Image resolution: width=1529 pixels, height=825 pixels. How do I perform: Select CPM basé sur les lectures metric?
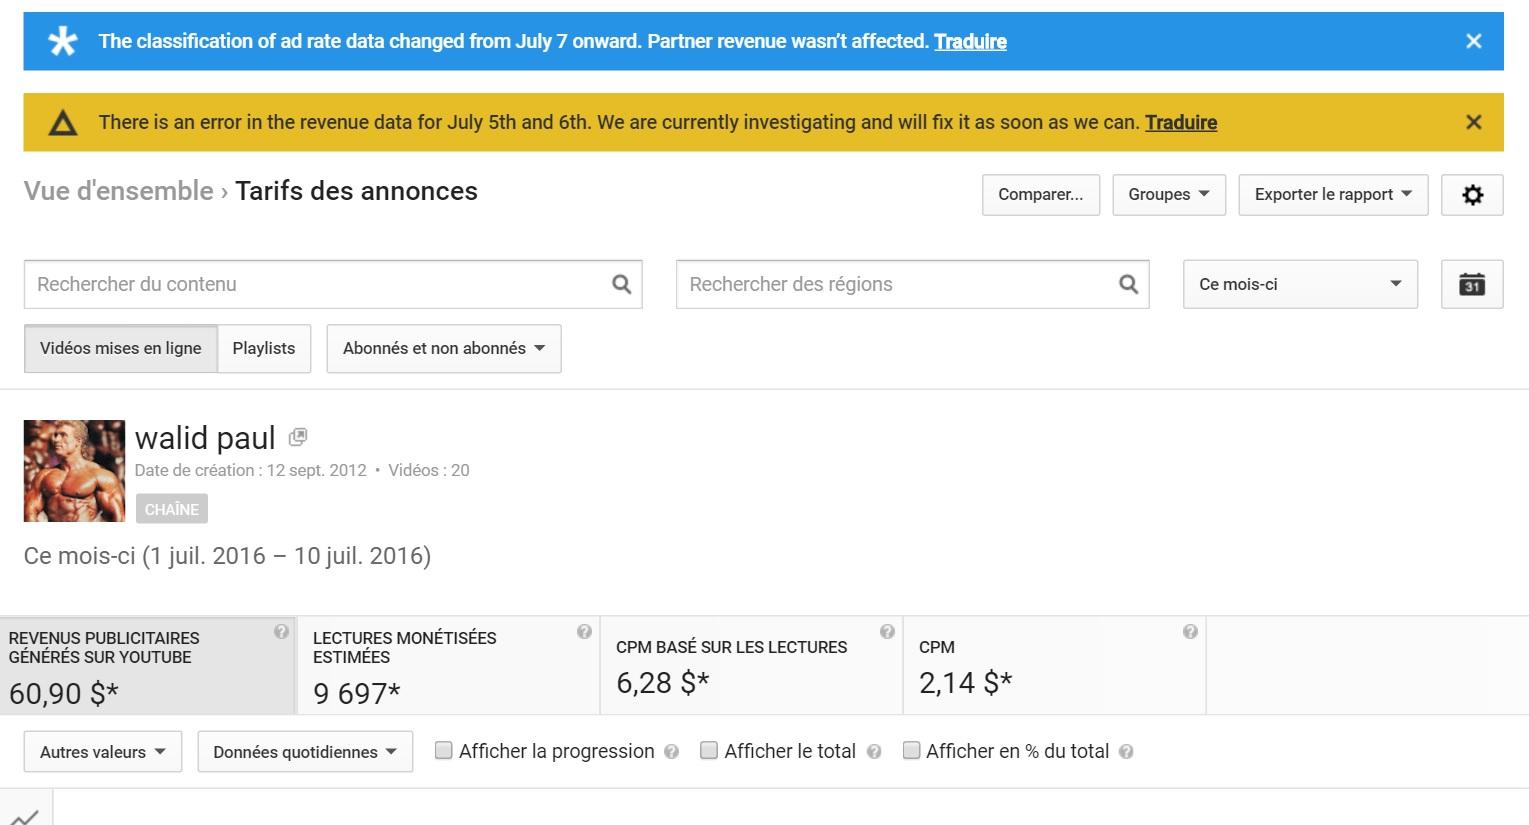click(x=751, y=666)
